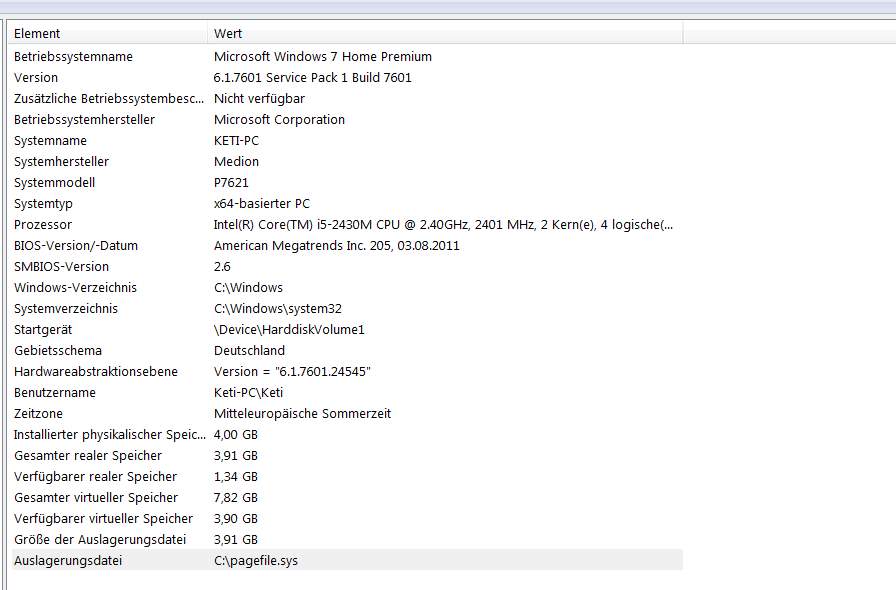Click 3,91 GB in Größe der Auslagerungsdatei row

pyautogui.click(x=235, y=540)
